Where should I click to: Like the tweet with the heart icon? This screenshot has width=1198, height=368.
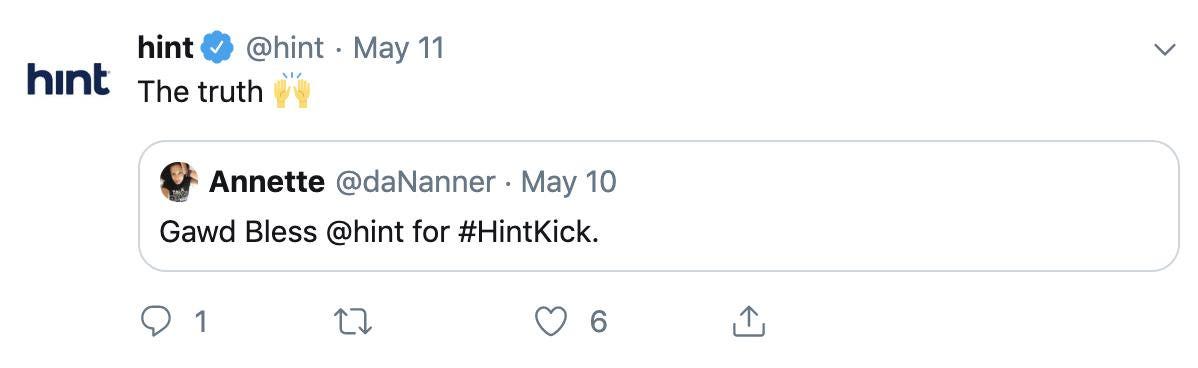[550, 321]
